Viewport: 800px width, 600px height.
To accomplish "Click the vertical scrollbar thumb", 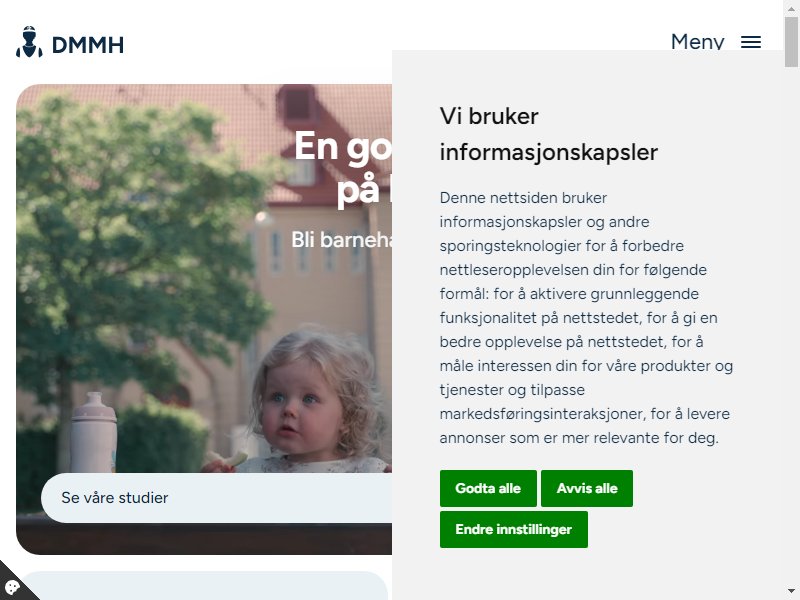I will pyautogui.click(x=791, y=41).
